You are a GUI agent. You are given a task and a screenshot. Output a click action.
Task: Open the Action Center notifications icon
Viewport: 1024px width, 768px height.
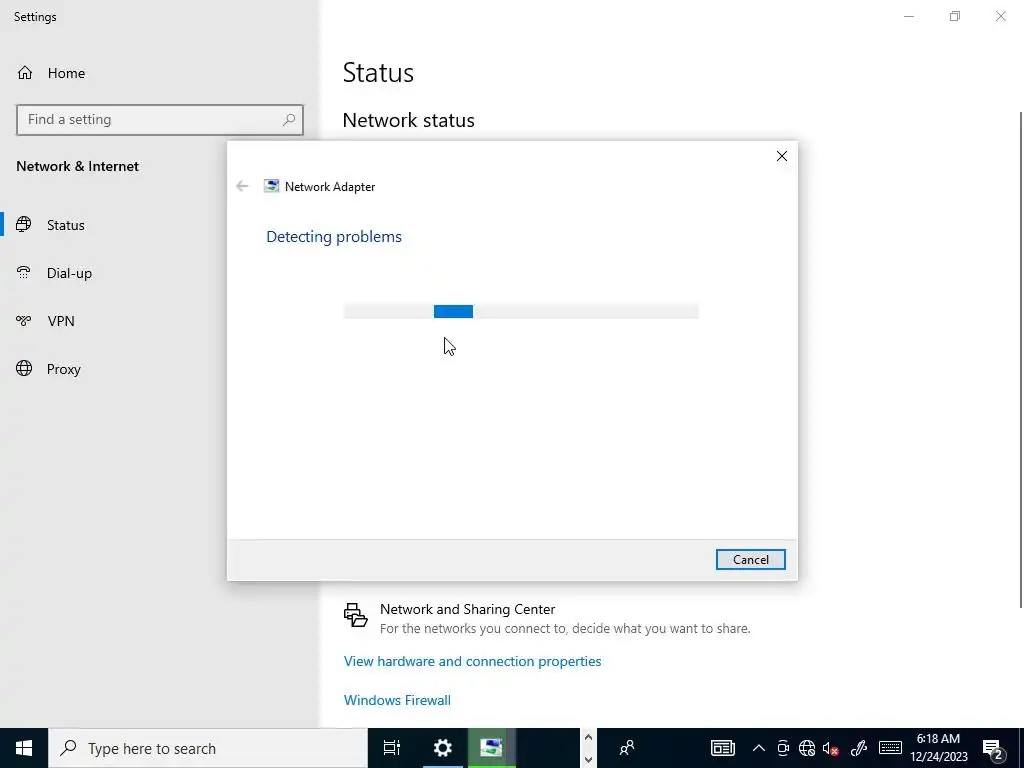coord(993,749)
